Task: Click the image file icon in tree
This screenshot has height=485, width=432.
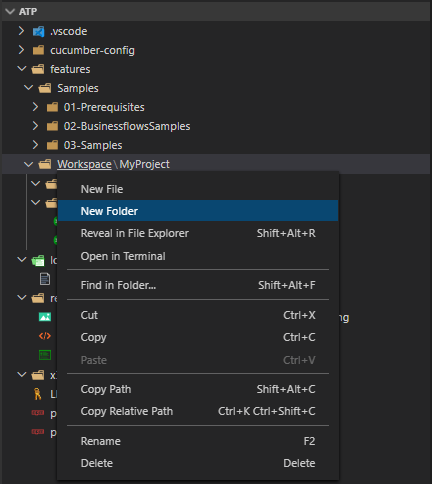Action: [45, 317]
